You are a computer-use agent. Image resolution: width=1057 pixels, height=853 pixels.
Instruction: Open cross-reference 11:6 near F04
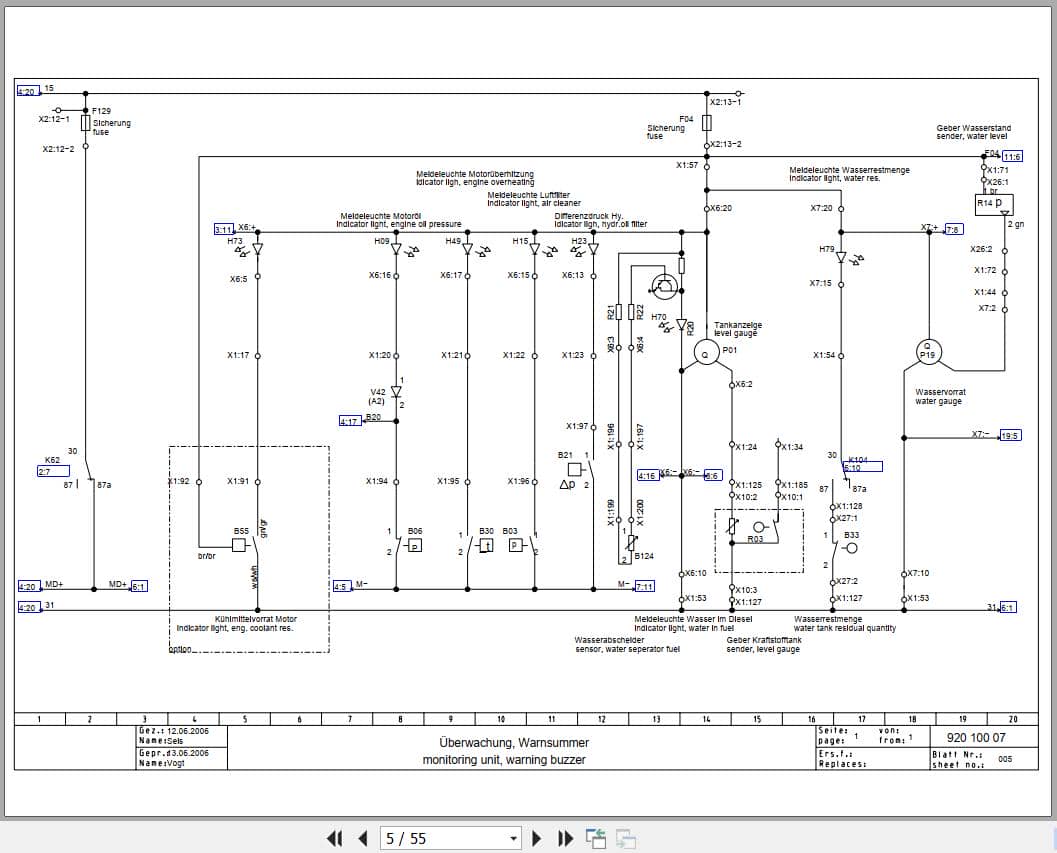1012,156
